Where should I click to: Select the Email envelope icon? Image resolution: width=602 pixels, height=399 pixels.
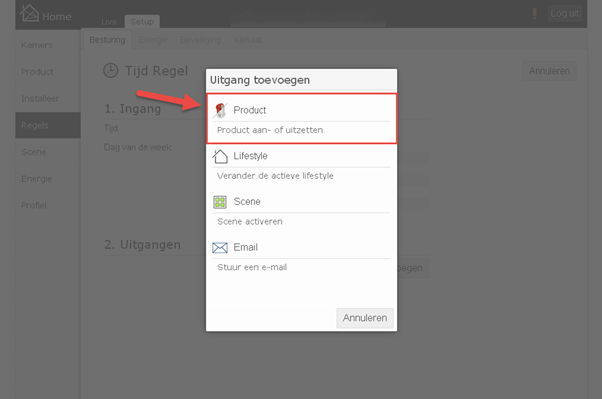click(x=220, y=248)
